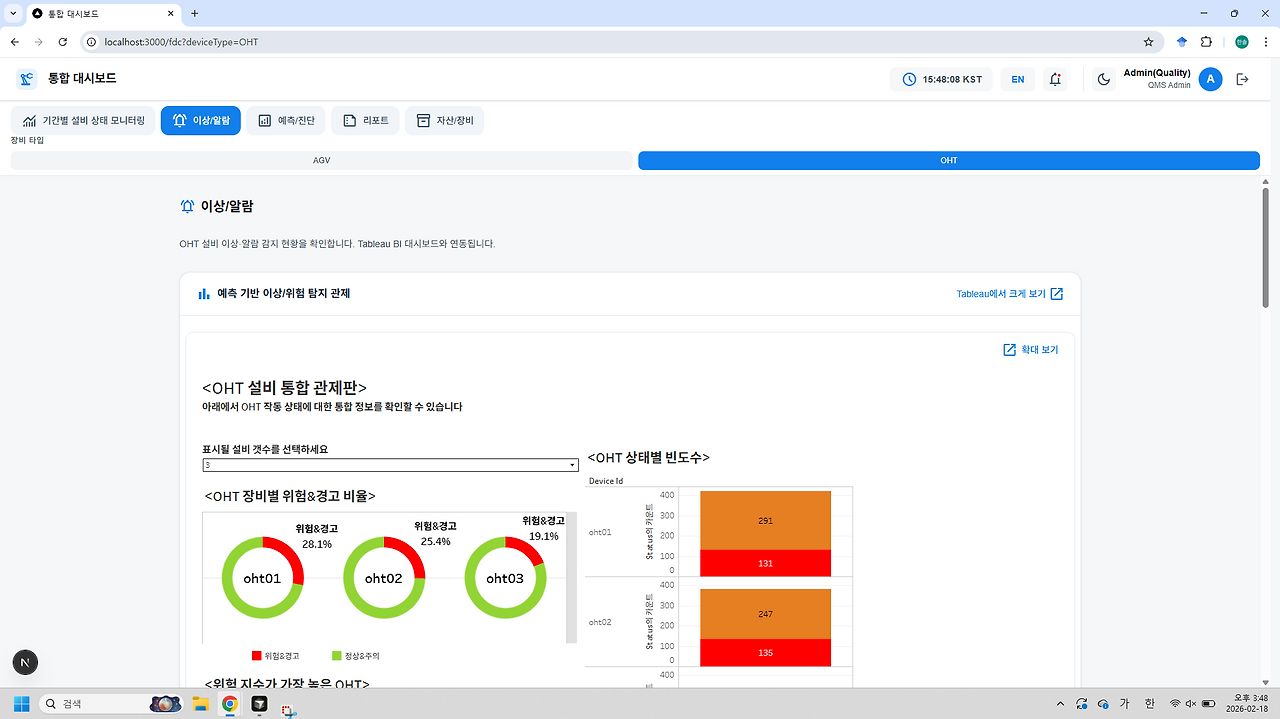Screen dimensions: 1280x719
Task: Click red 위험&경고 legend swatch
Action: (x=257, y=656)
